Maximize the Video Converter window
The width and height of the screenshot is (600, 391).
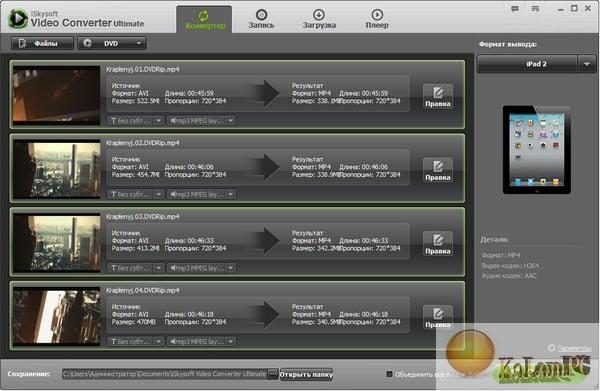click(x=574, y=8)
